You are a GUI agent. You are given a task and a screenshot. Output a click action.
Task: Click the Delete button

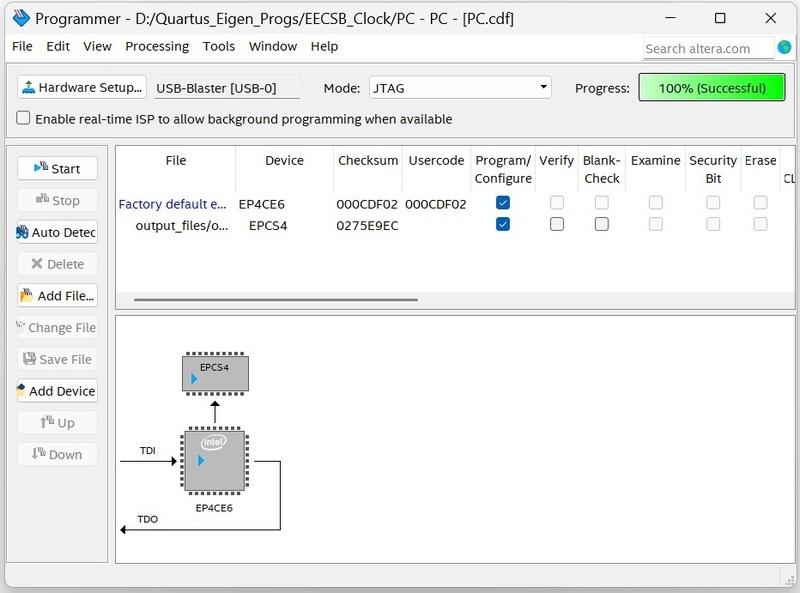tap(57, 264)
